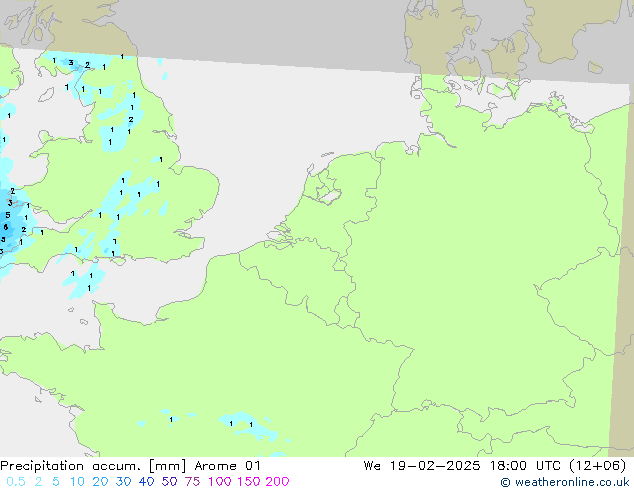This screenshot has width=634, height=490.
Task: Click the '20' legend value
Action: 100,482
